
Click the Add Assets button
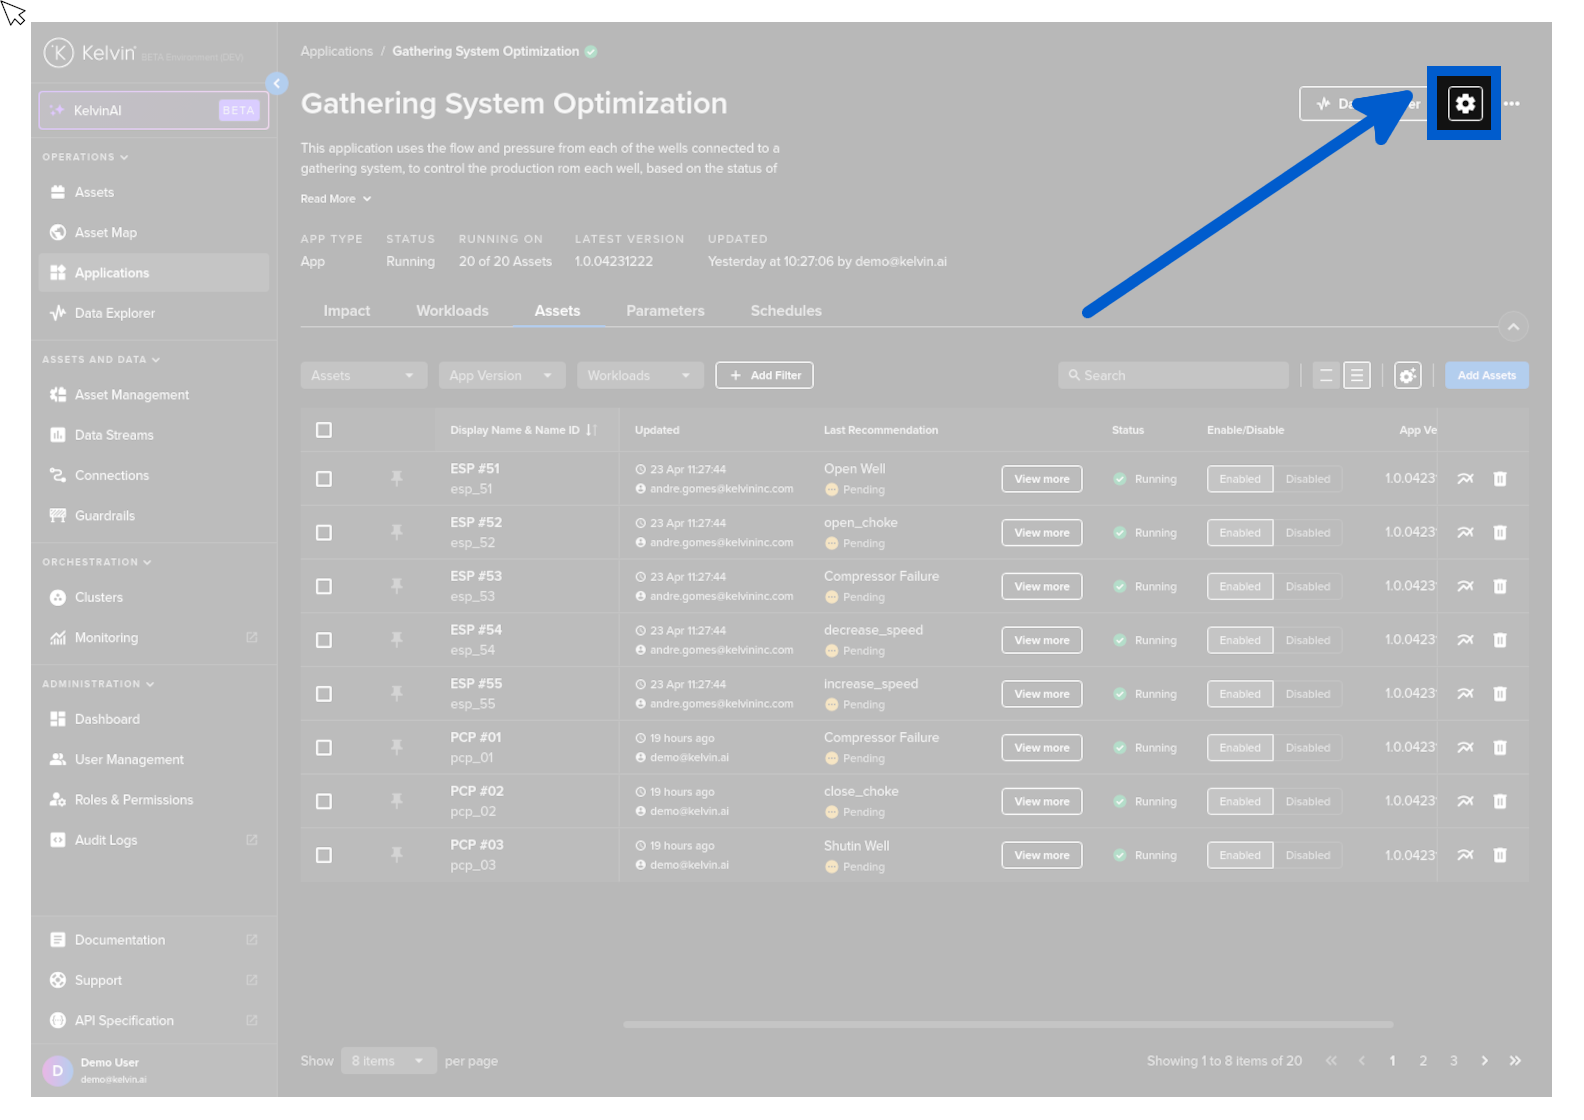coord(1486,376)
